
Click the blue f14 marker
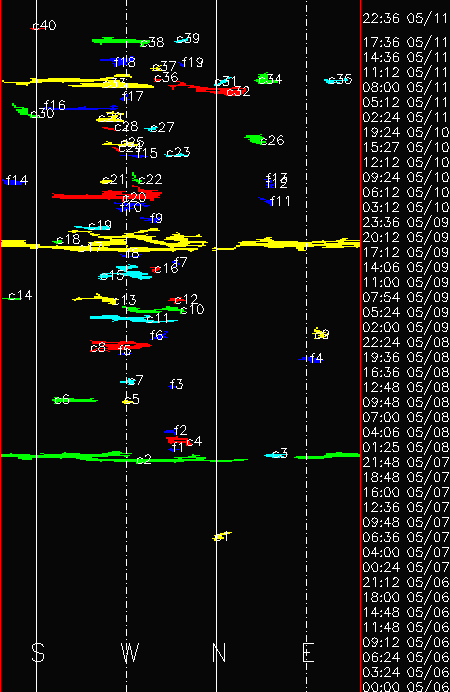click(x=12, y=181)
